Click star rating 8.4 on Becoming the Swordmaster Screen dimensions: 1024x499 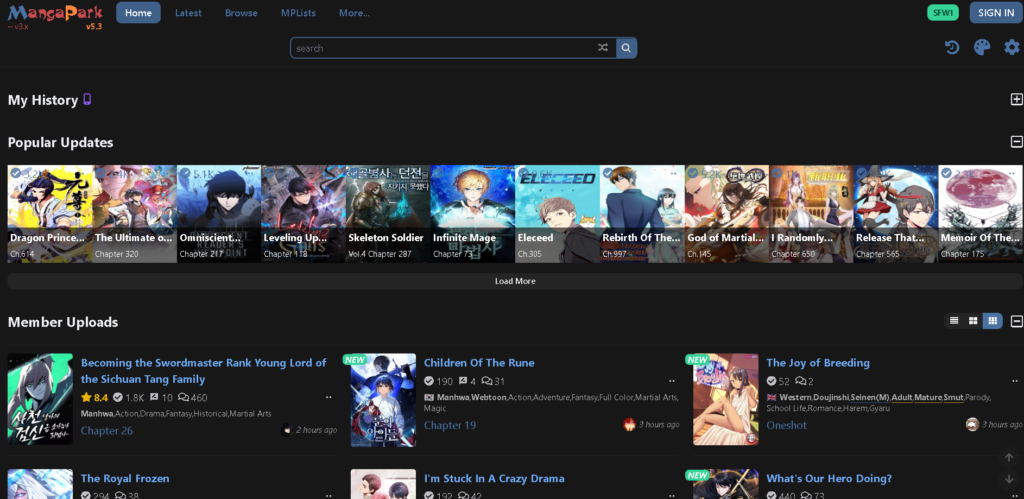click(95, 397)
